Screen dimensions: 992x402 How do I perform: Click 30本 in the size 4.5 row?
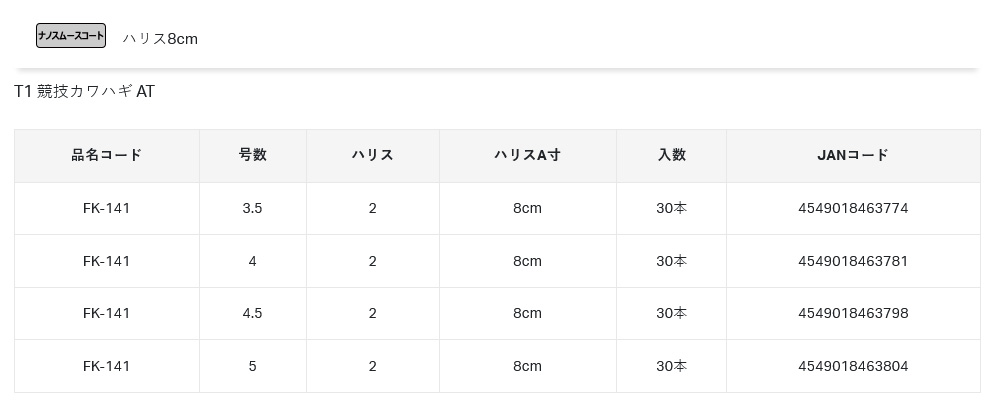click(x=671, y=313)
